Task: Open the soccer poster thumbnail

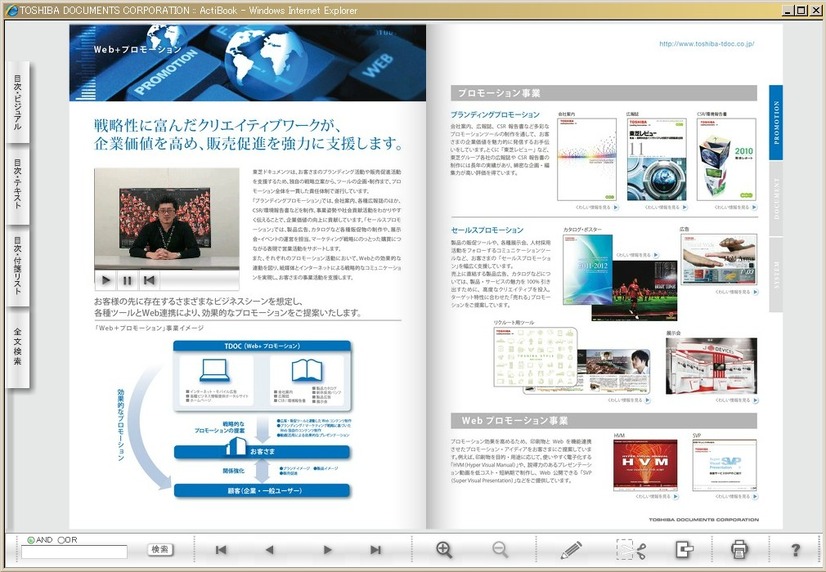Action: (643, 290)
